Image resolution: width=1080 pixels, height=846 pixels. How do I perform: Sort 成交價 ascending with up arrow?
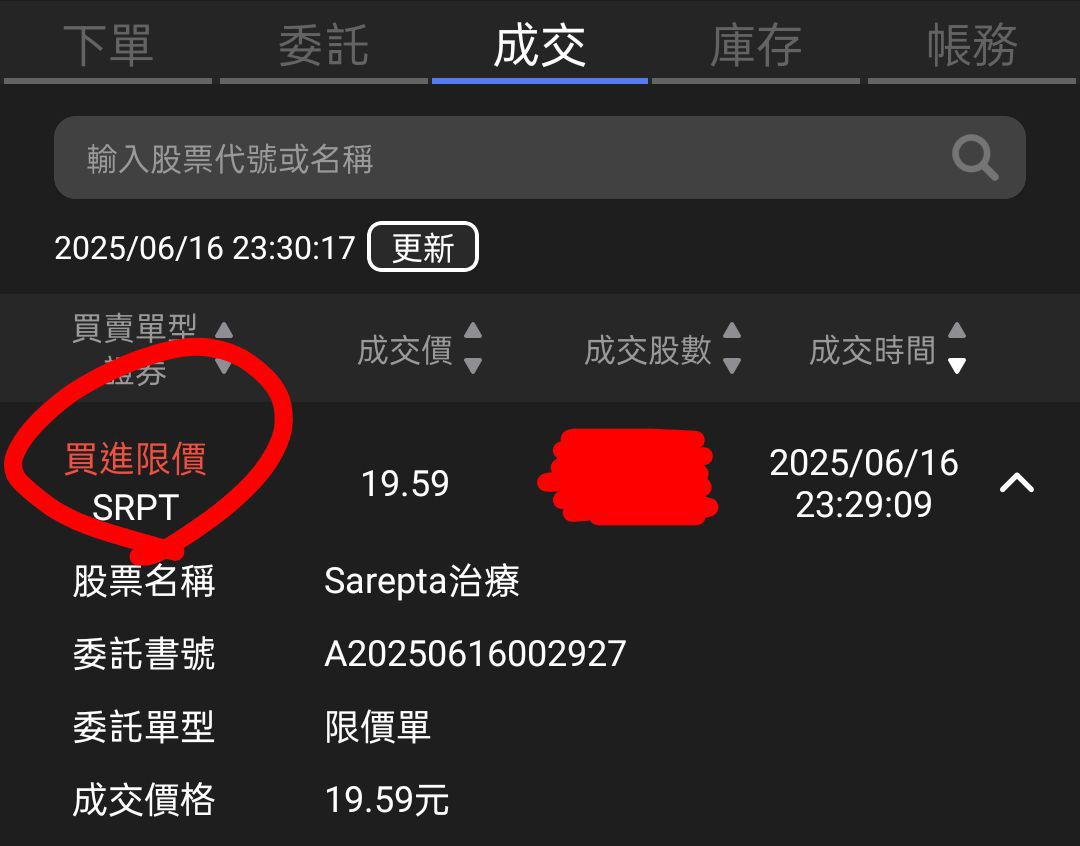tap(472, 331)
